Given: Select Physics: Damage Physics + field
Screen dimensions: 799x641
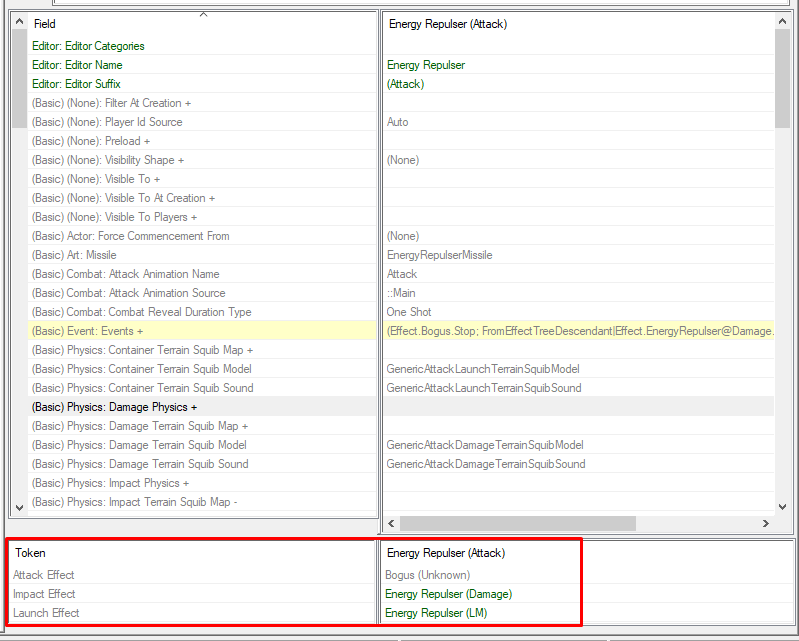Looking at the screenshot, I should coord(202,407).
